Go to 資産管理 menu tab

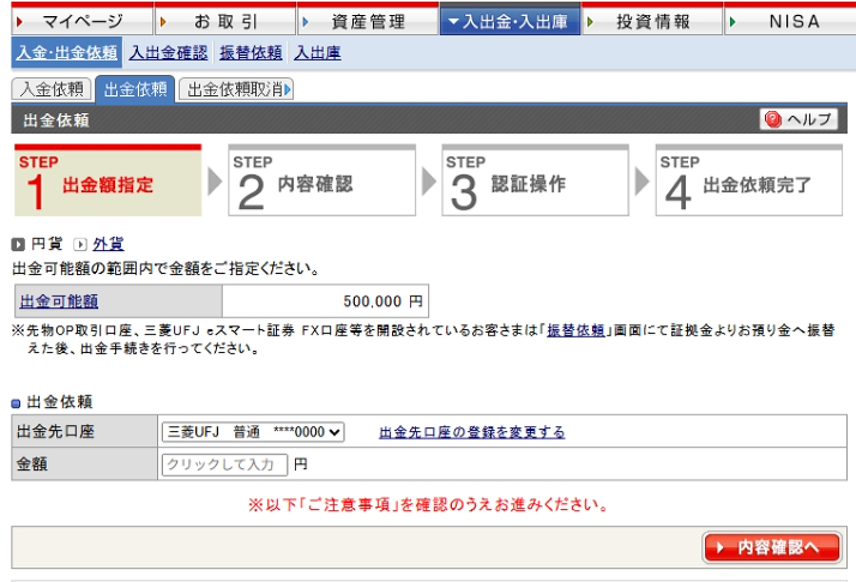tap(367, 21)
